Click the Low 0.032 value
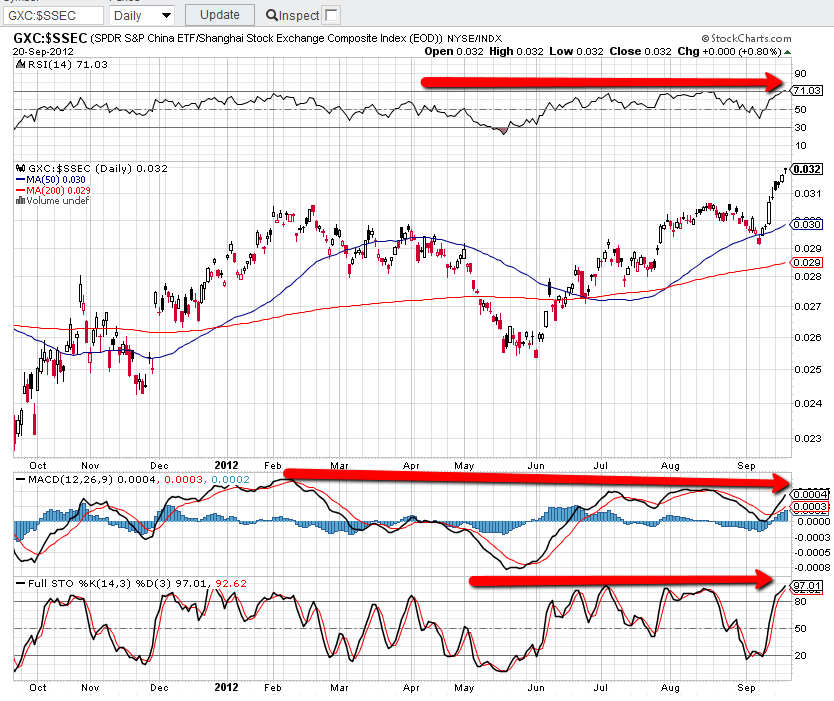This screenshot has height=701, width=834. (576, 52)
